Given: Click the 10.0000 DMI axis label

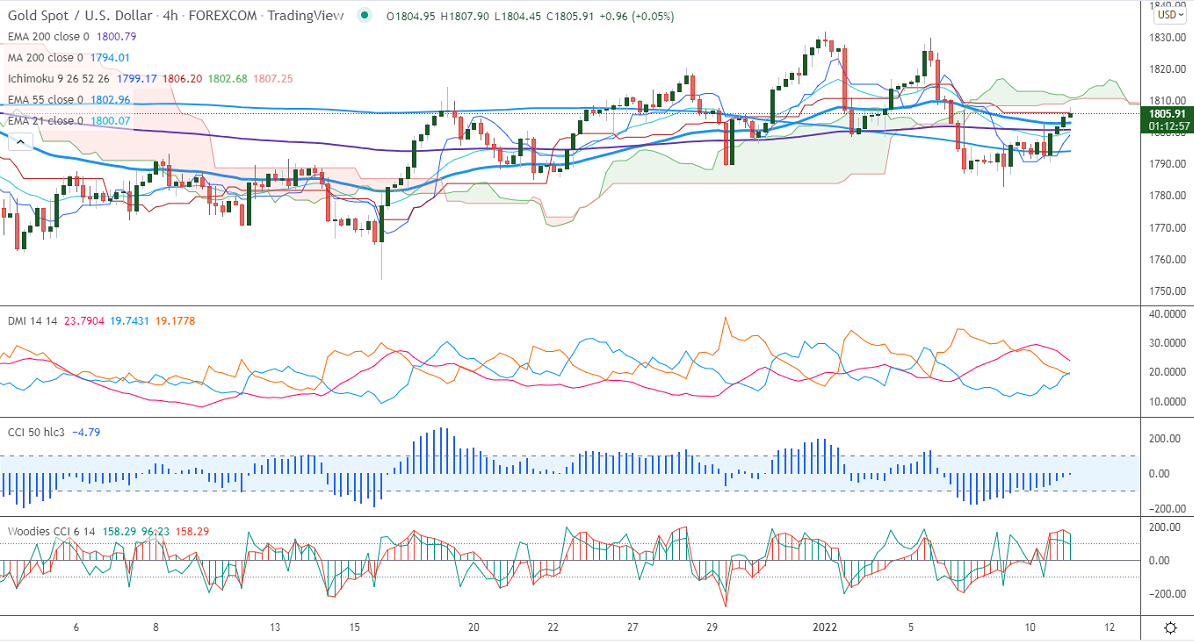Looking at the screenshot, I should pos(1167,402).
